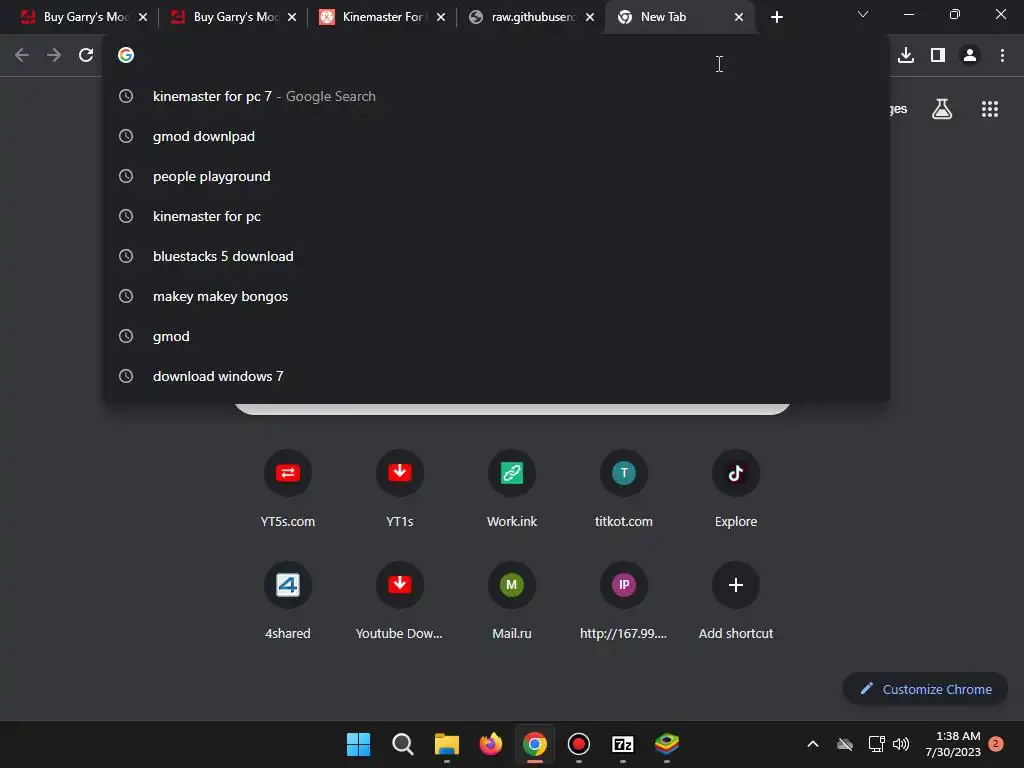Select suggestion 'makey makey bongos'

496,296
